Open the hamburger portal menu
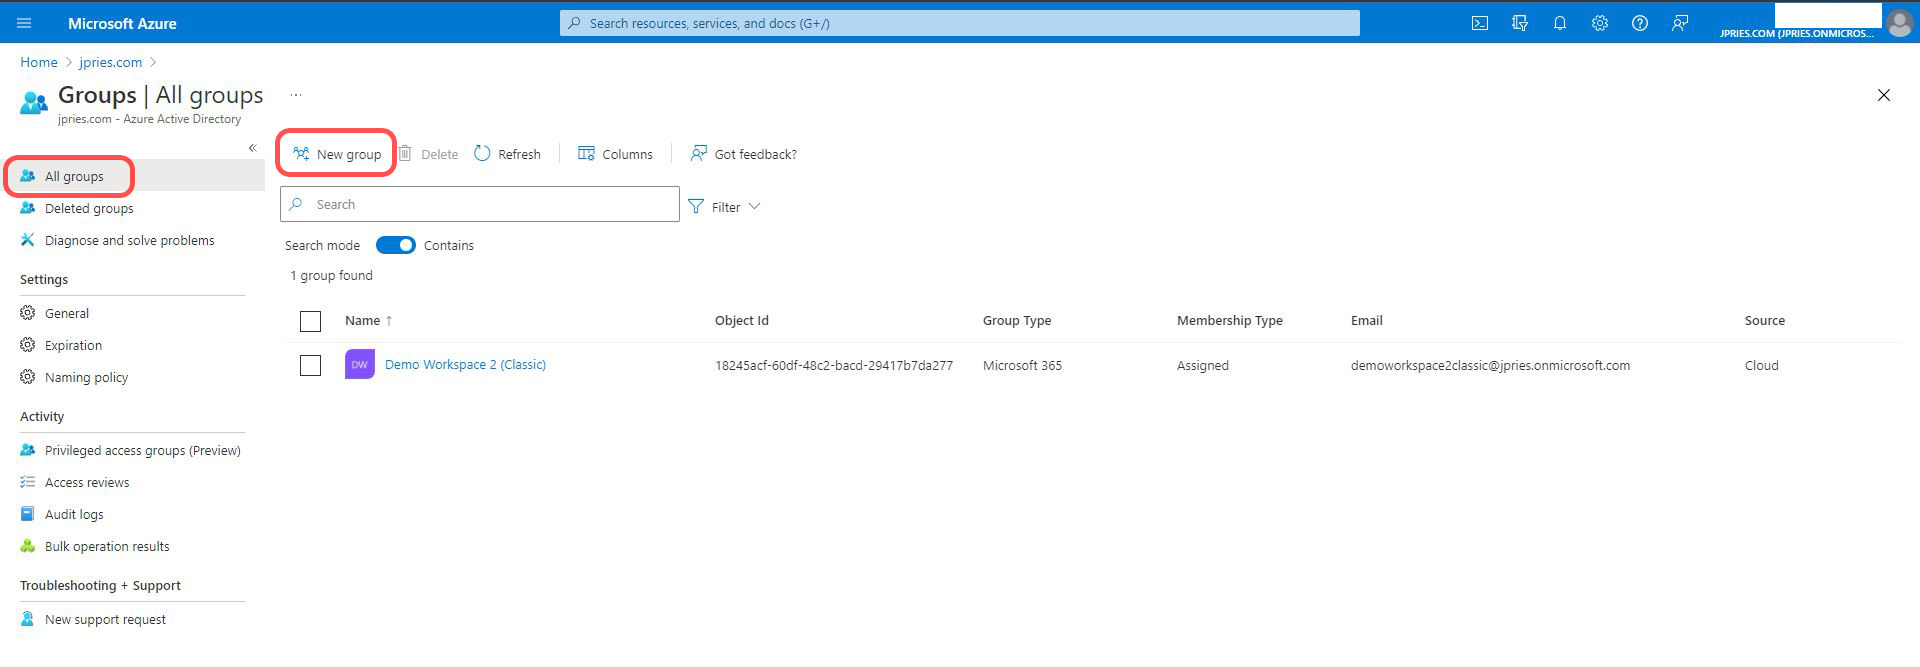 click(x=24, y=23)
